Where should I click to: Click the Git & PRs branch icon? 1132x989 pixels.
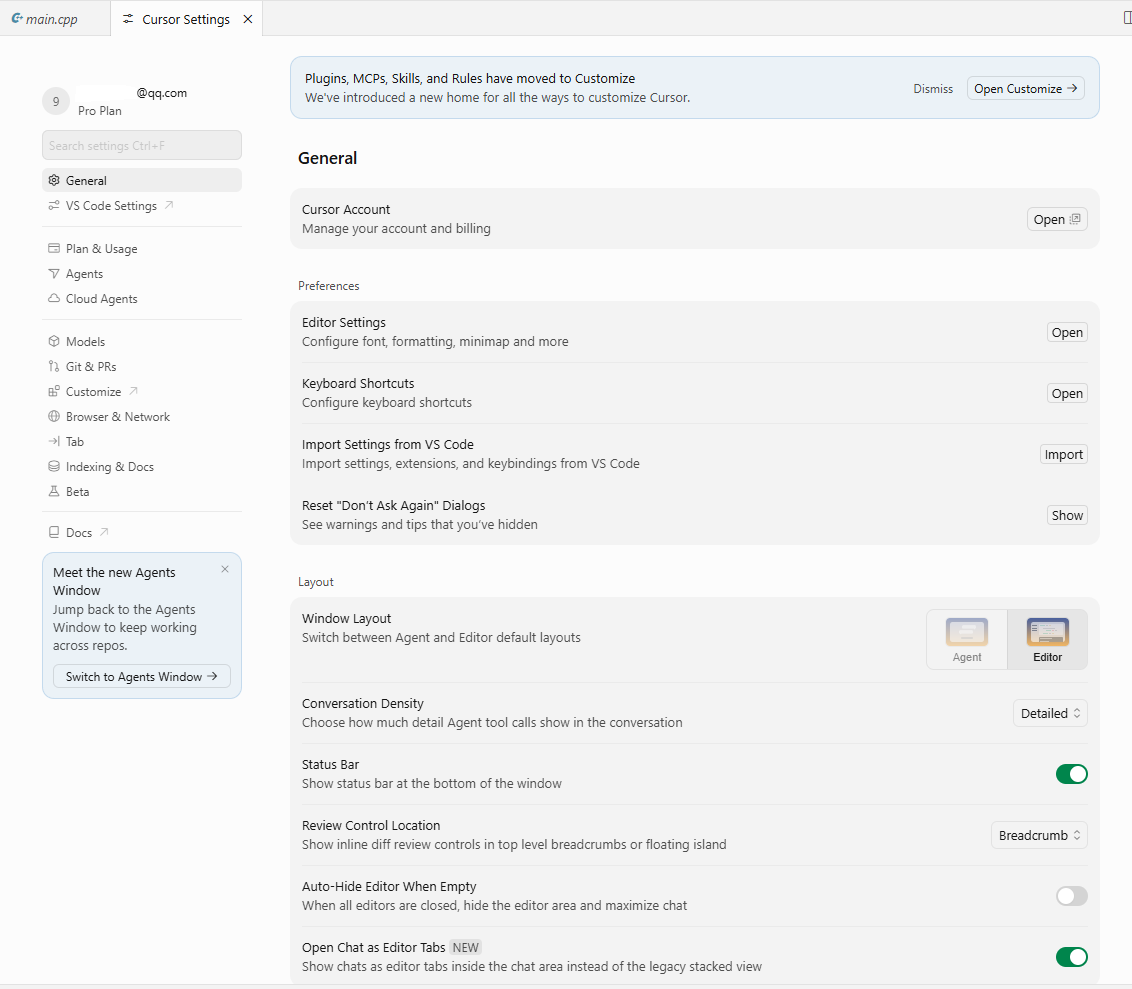click(54, 366)
